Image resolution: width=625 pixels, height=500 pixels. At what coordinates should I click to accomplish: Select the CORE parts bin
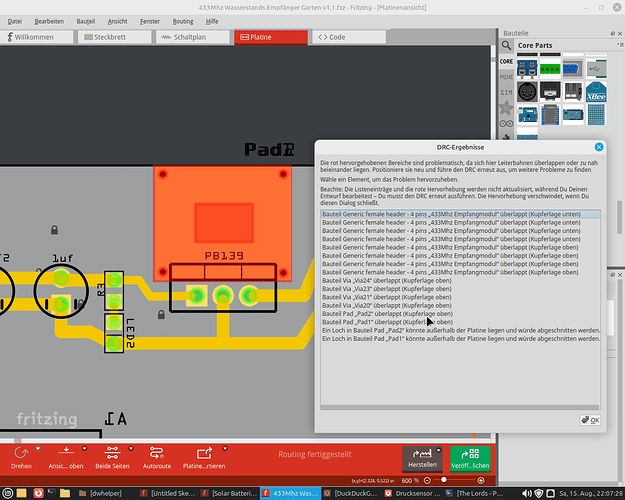point(506,61)
